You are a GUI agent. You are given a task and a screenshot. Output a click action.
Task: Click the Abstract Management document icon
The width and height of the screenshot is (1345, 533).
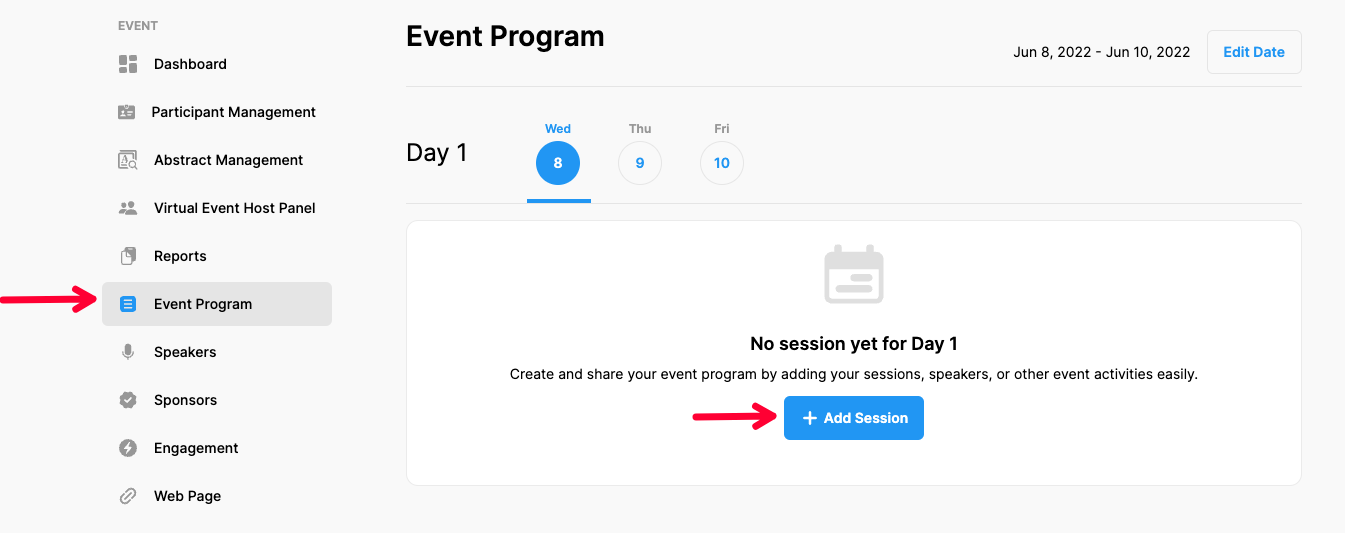[x=128, y=160]
